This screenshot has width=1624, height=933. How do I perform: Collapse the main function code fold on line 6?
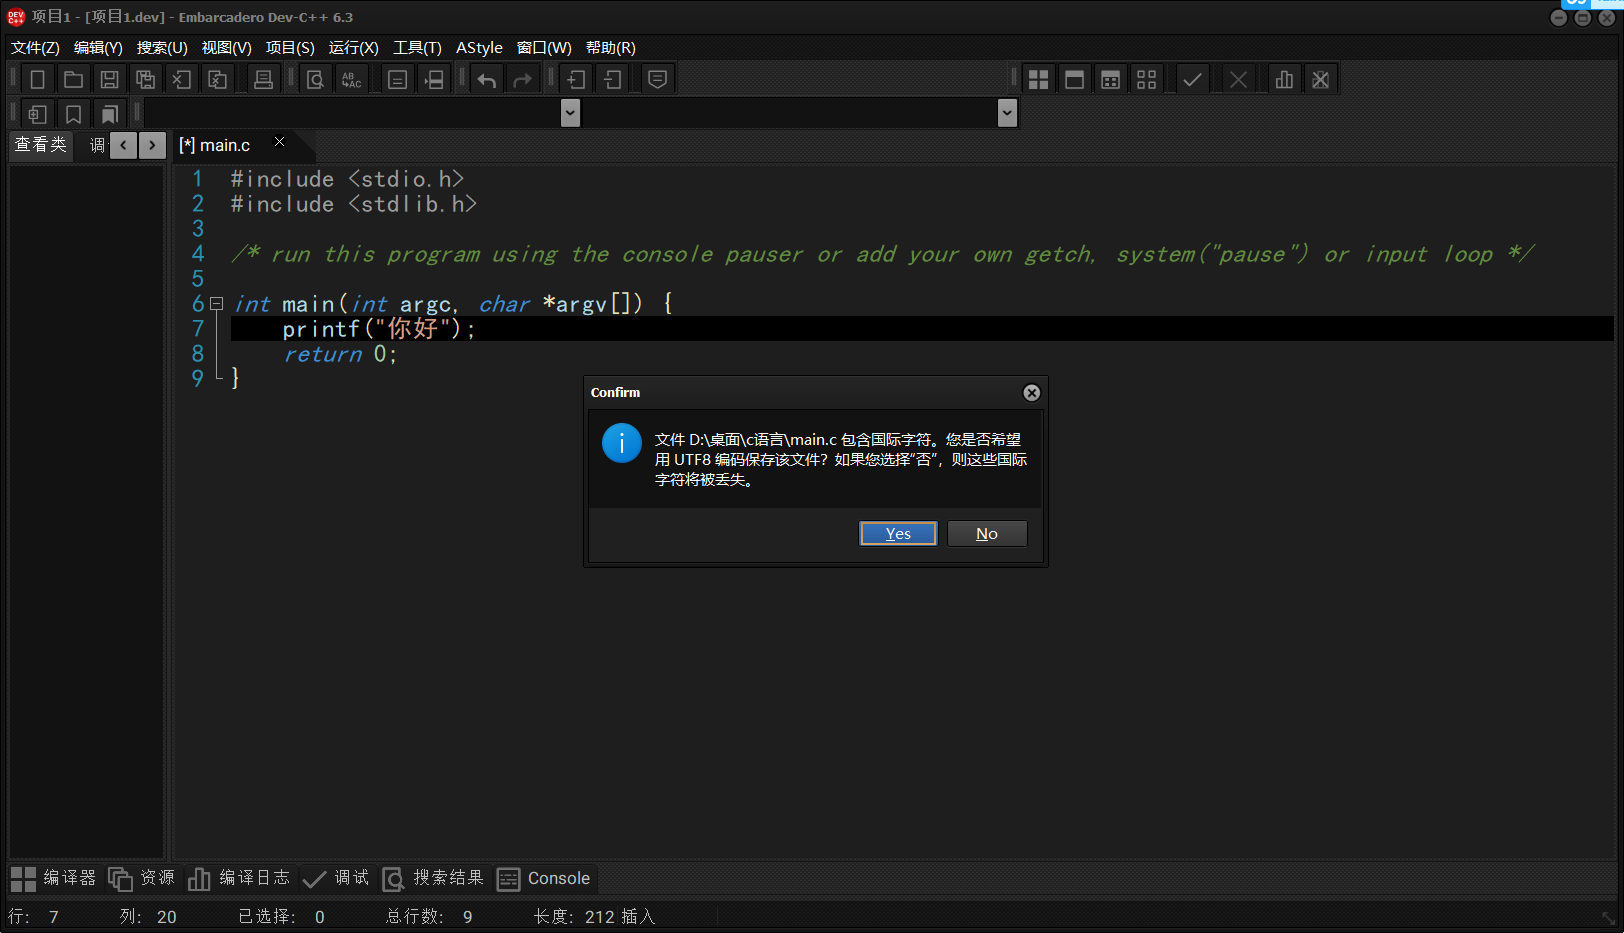click(215, 303)
